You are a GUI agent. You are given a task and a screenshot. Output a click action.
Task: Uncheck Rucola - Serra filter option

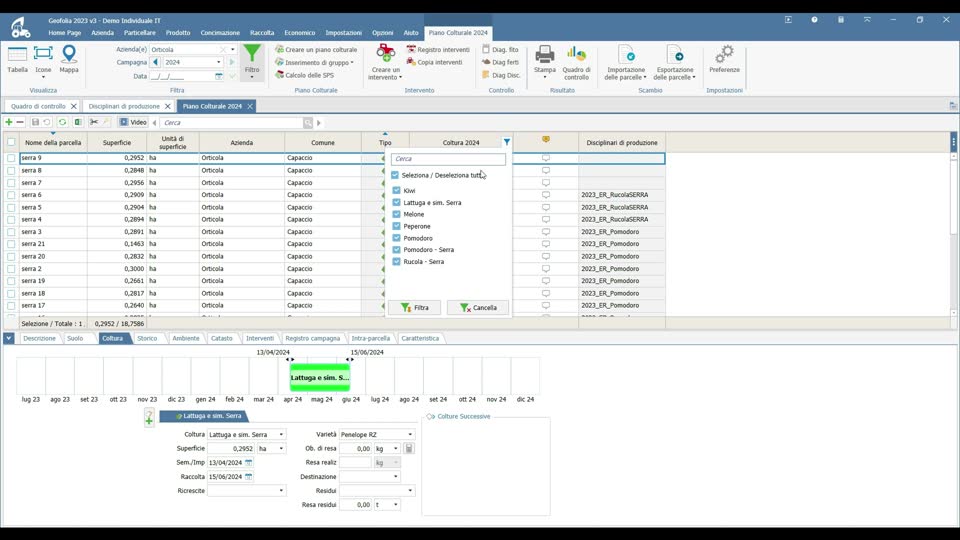click(396, 261)
